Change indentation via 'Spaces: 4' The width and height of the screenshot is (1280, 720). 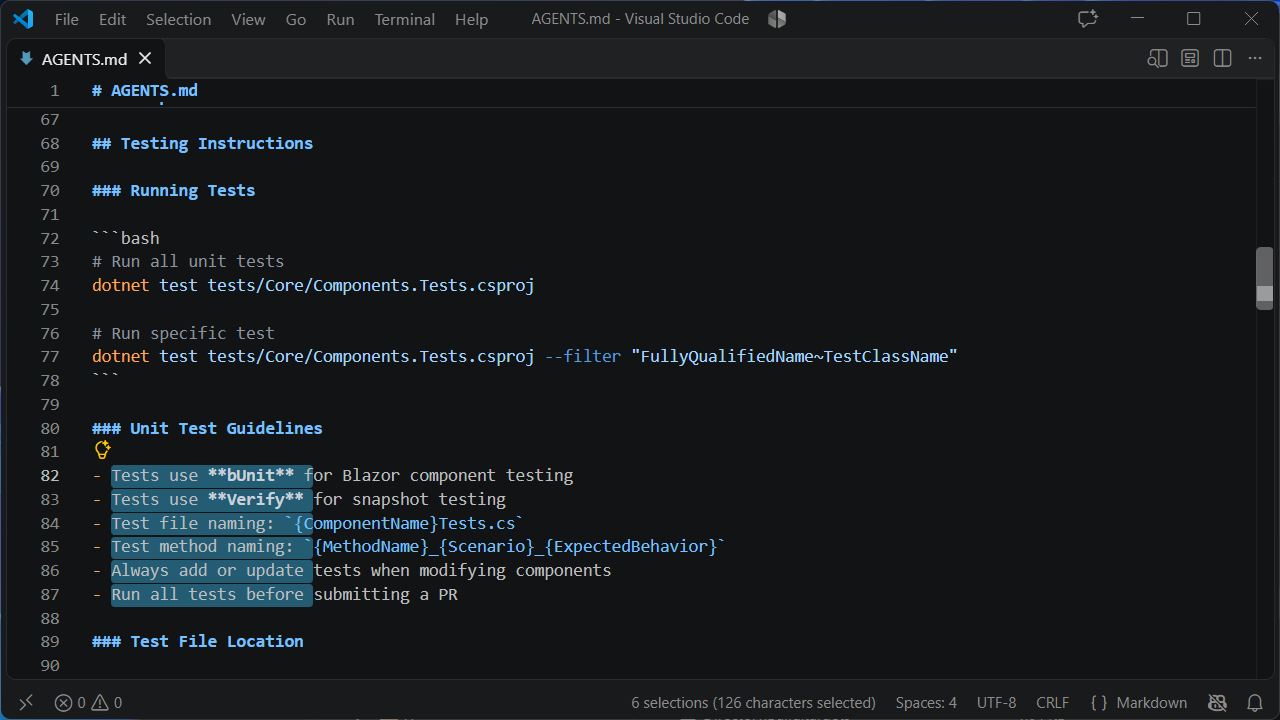(926, 703)
